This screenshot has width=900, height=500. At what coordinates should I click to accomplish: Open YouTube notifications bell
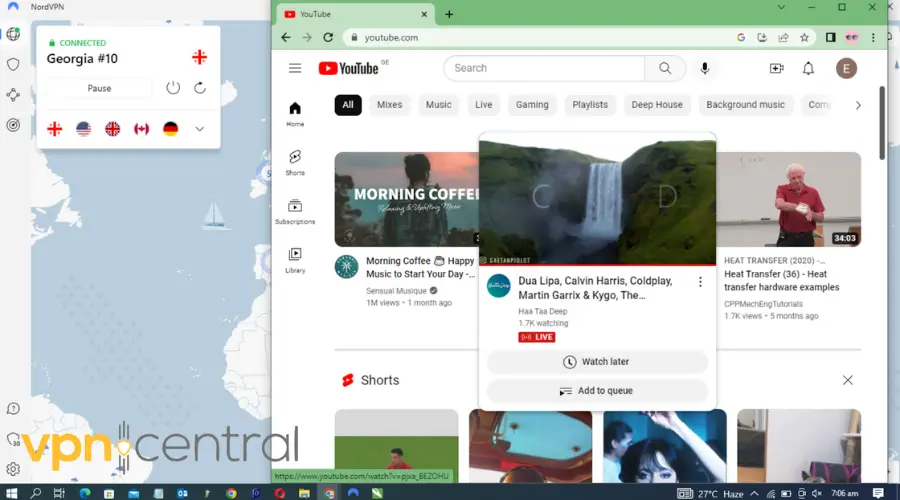click(808, 68)
